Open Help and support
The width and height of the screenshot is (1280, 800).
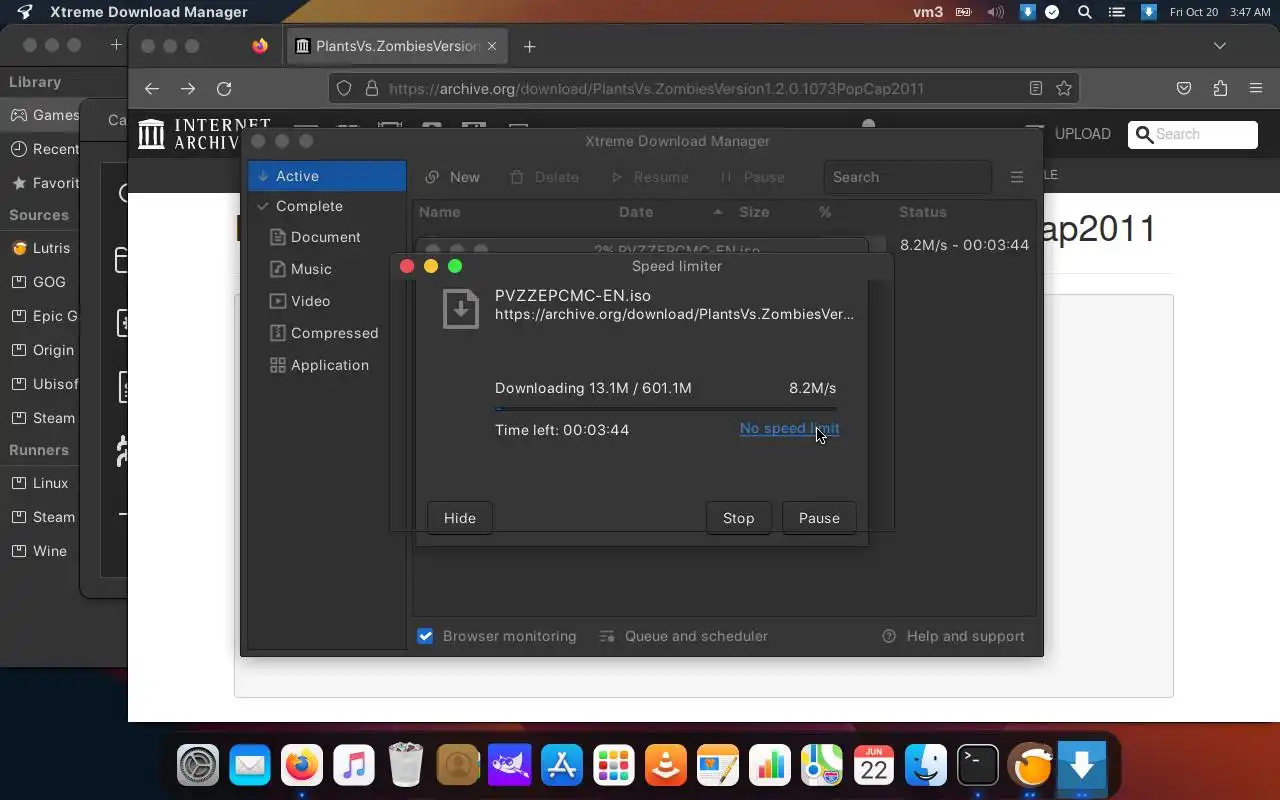tap(953, 636)
